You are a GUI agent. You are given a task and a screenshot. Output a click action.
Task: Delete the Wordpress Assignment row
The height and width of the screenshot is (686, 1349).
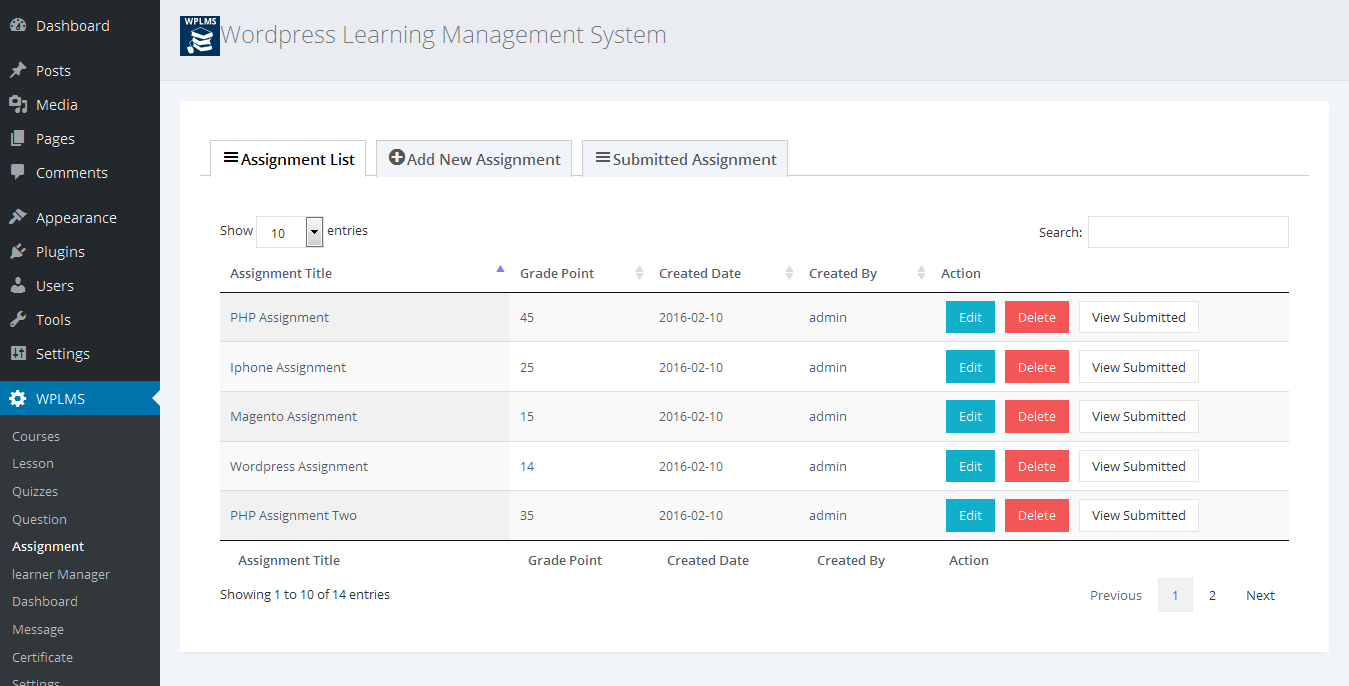tap(1037, 466)
